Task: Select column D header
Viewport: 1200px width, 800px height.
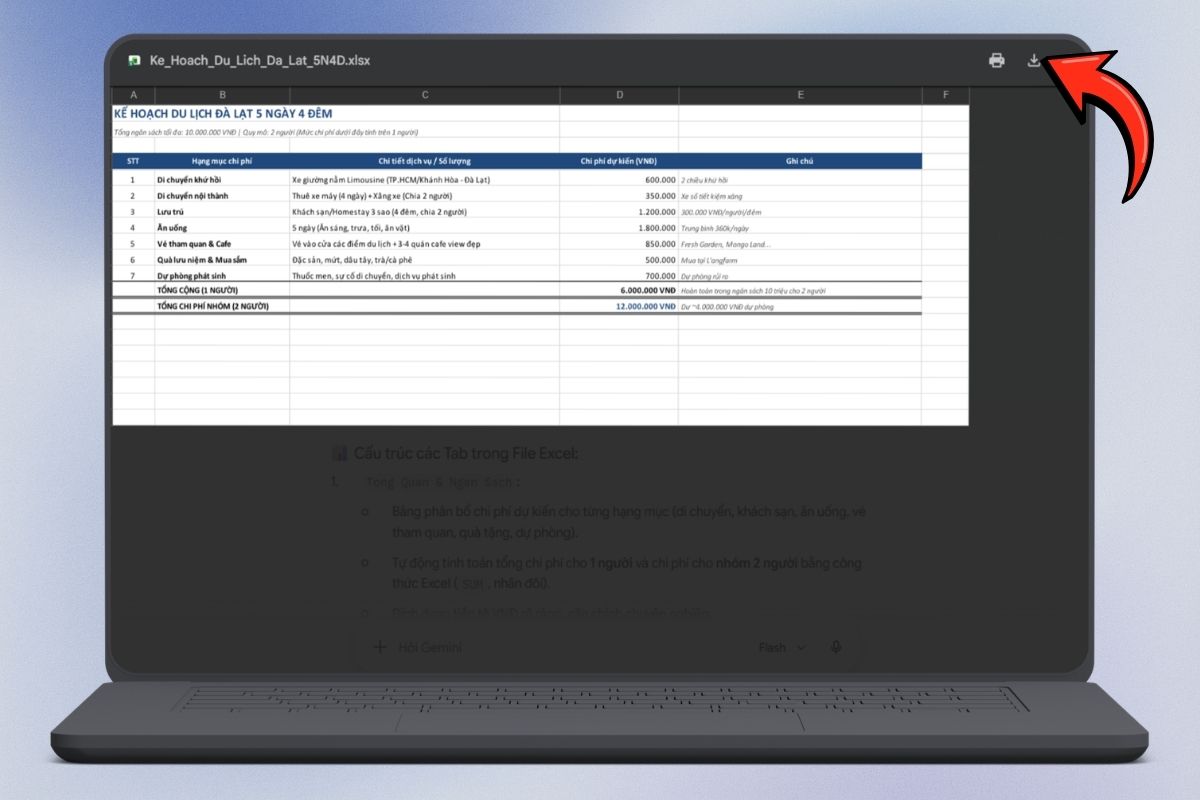Action: (619, 95)
